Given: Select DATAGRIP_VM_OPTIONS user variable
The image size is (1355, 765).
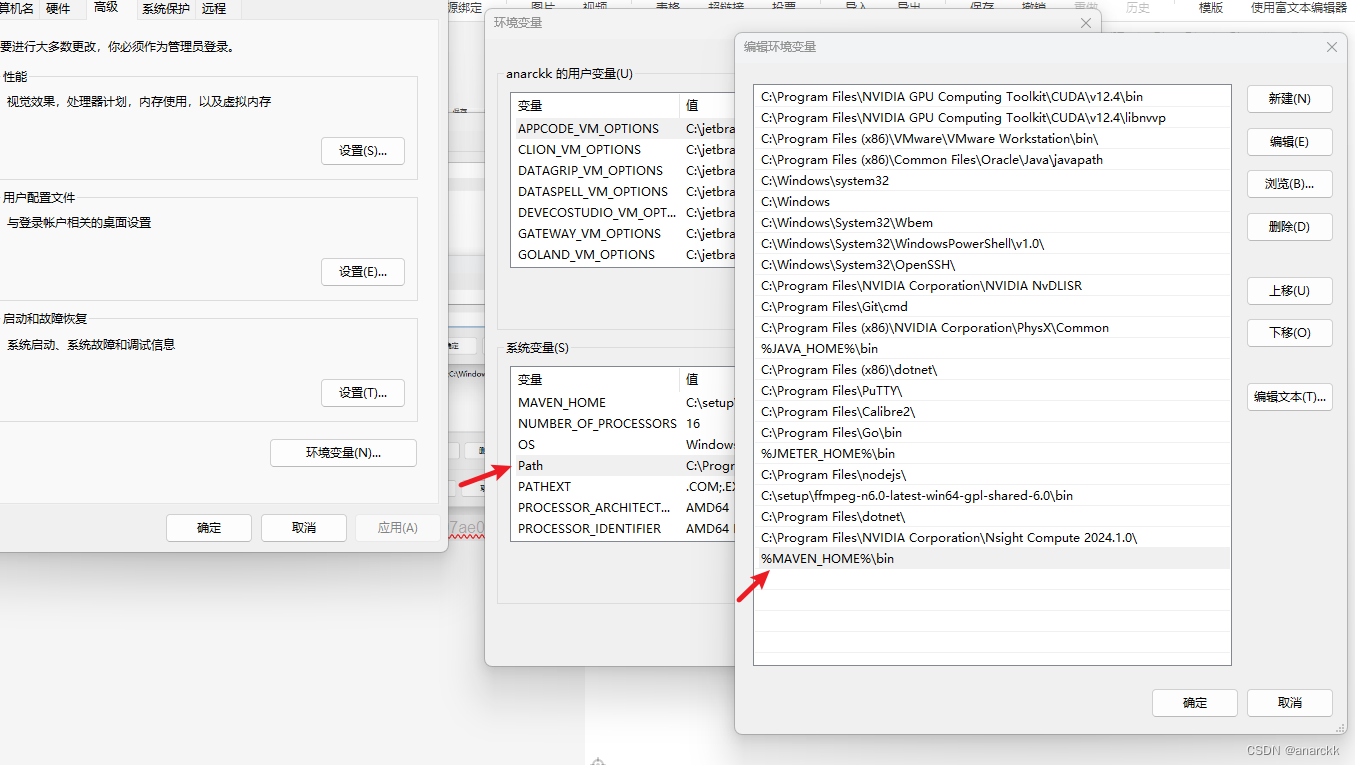Looking at the screenshot, I should click(623, 171).
